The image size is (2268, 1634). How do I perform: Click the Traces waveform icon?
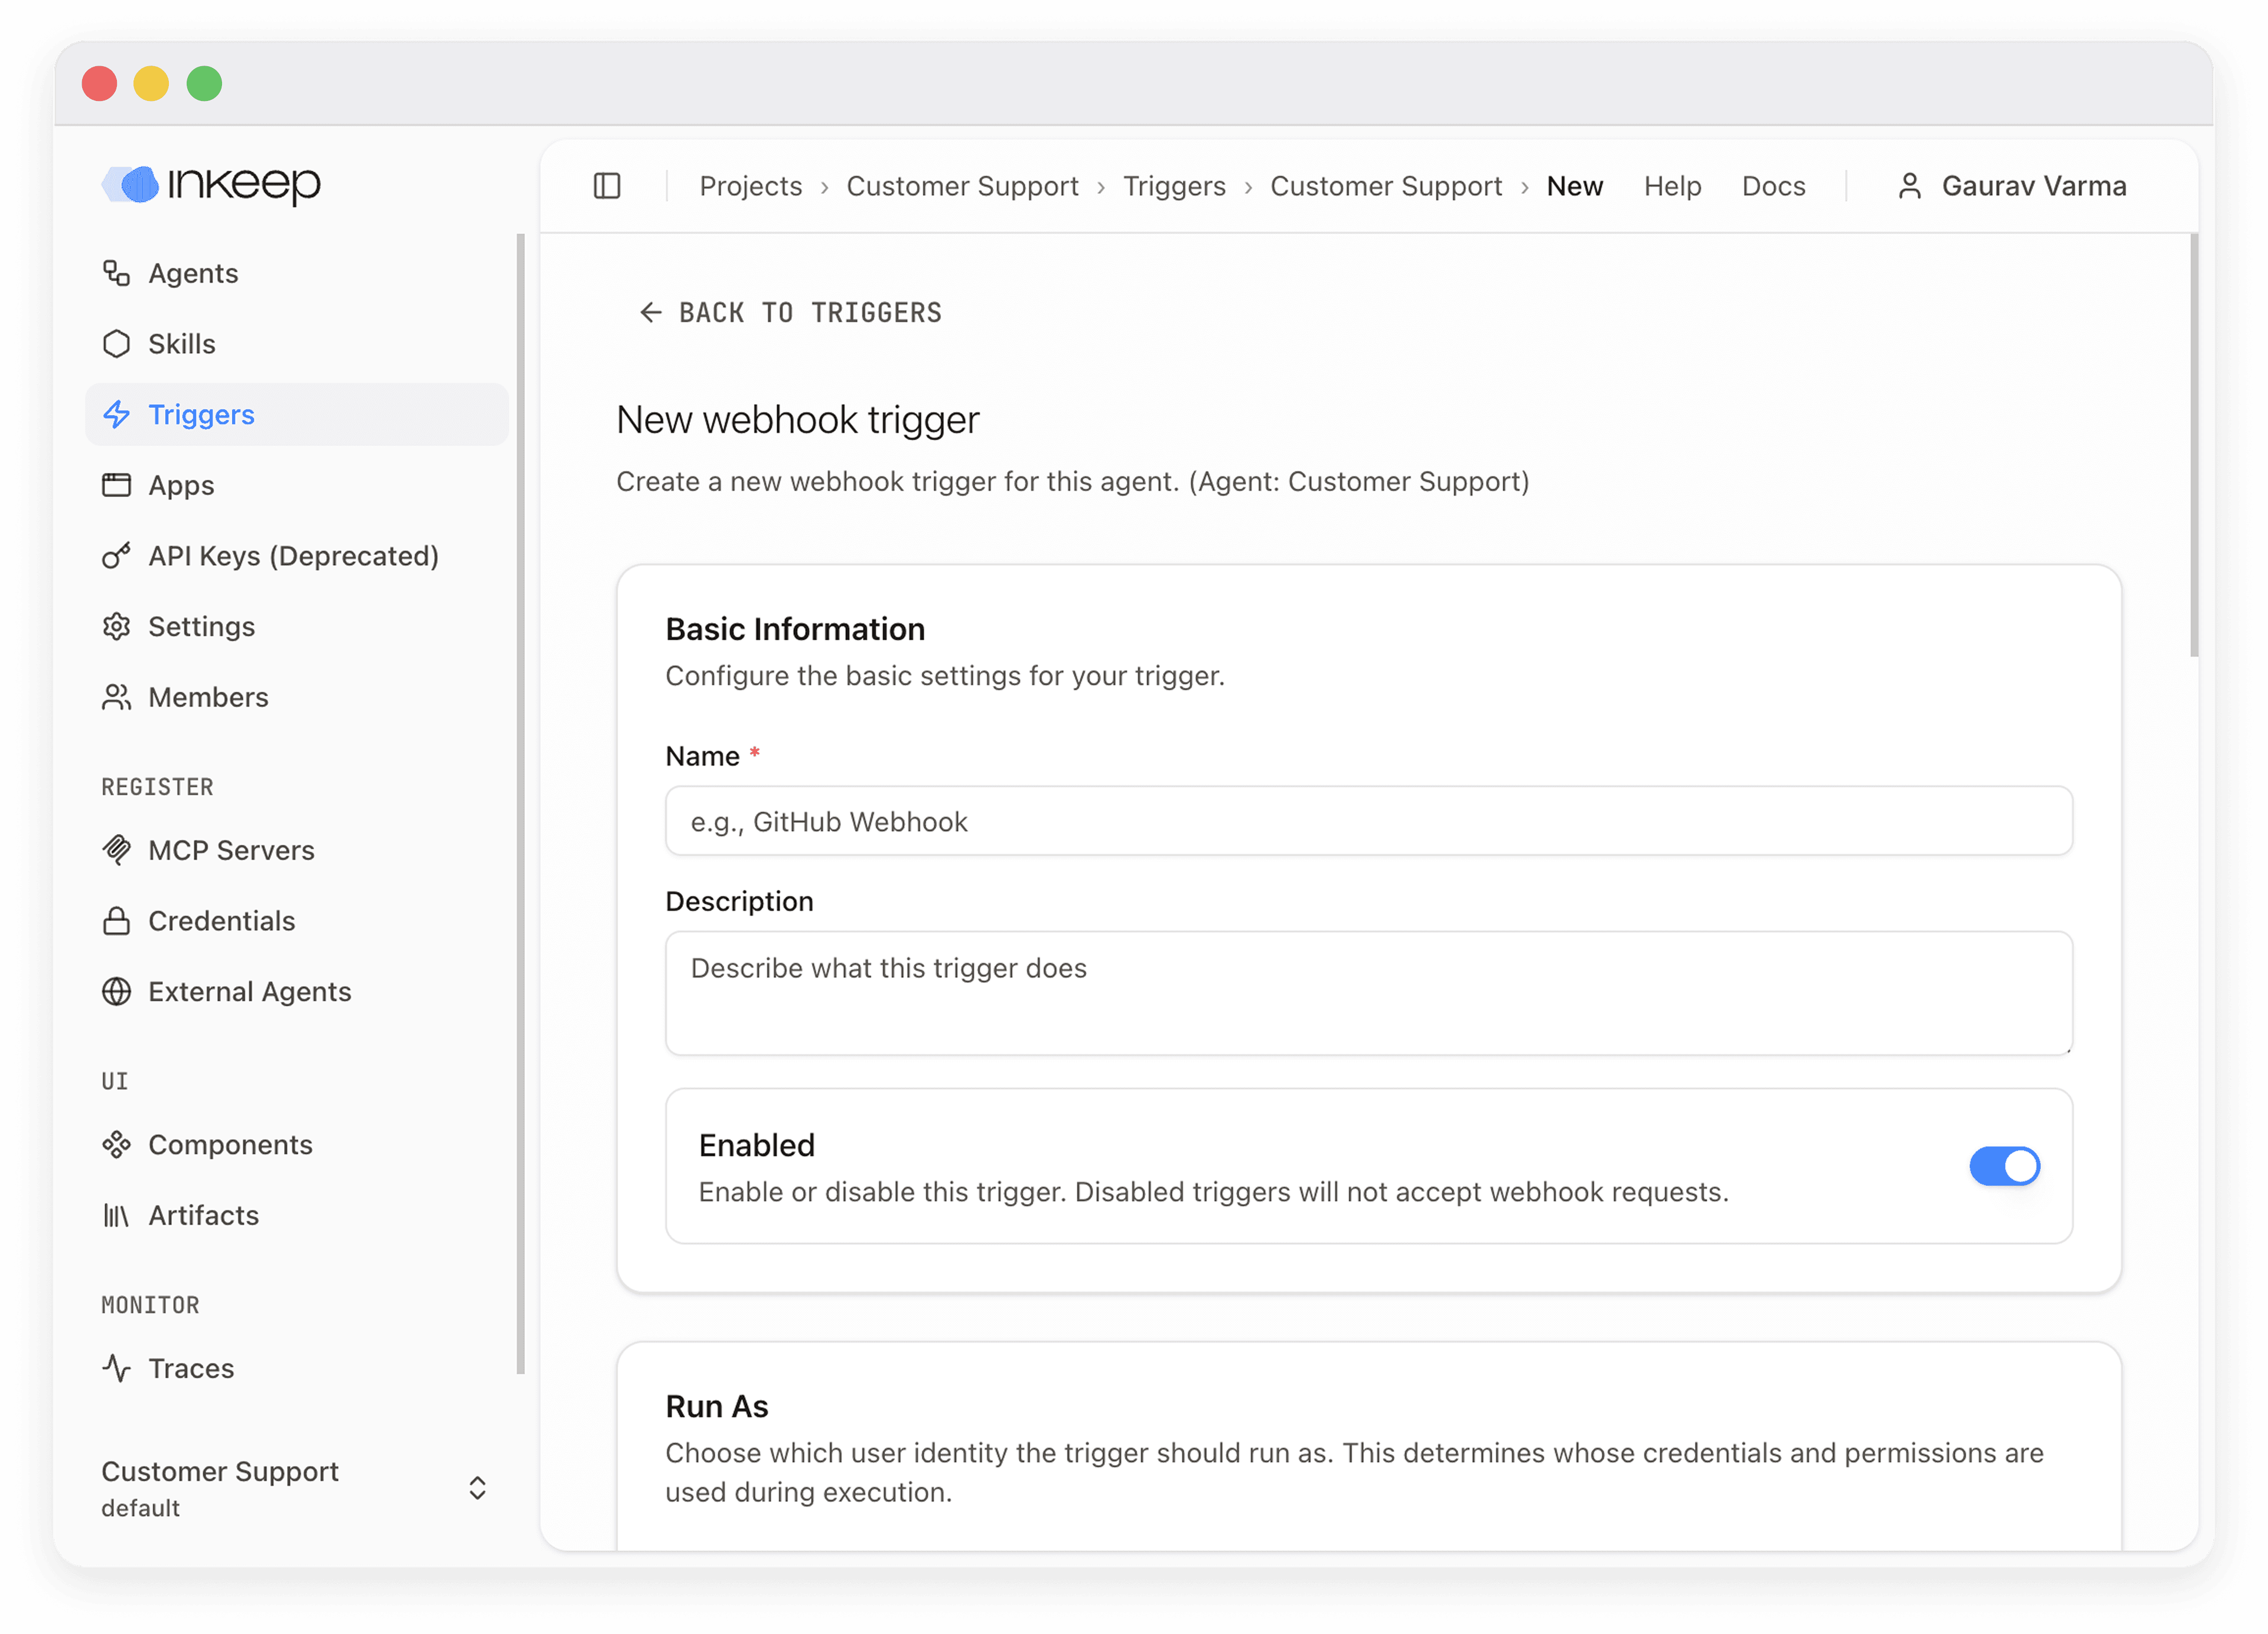117,1368
